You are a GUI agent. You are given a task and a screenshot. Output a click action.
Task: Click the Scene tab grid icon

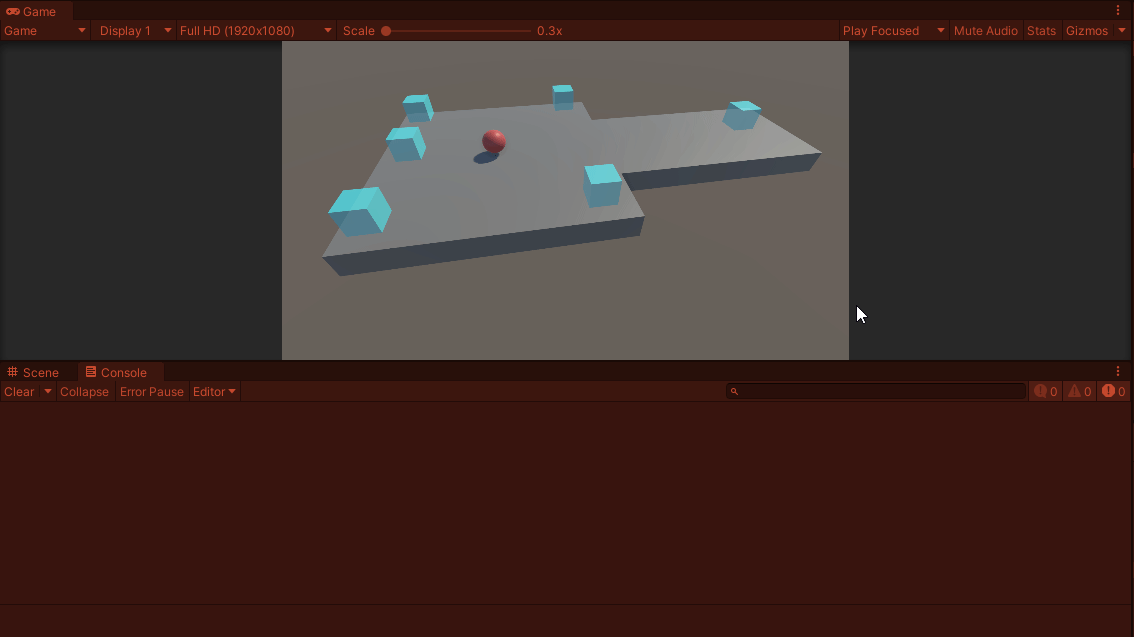[13, 371]
